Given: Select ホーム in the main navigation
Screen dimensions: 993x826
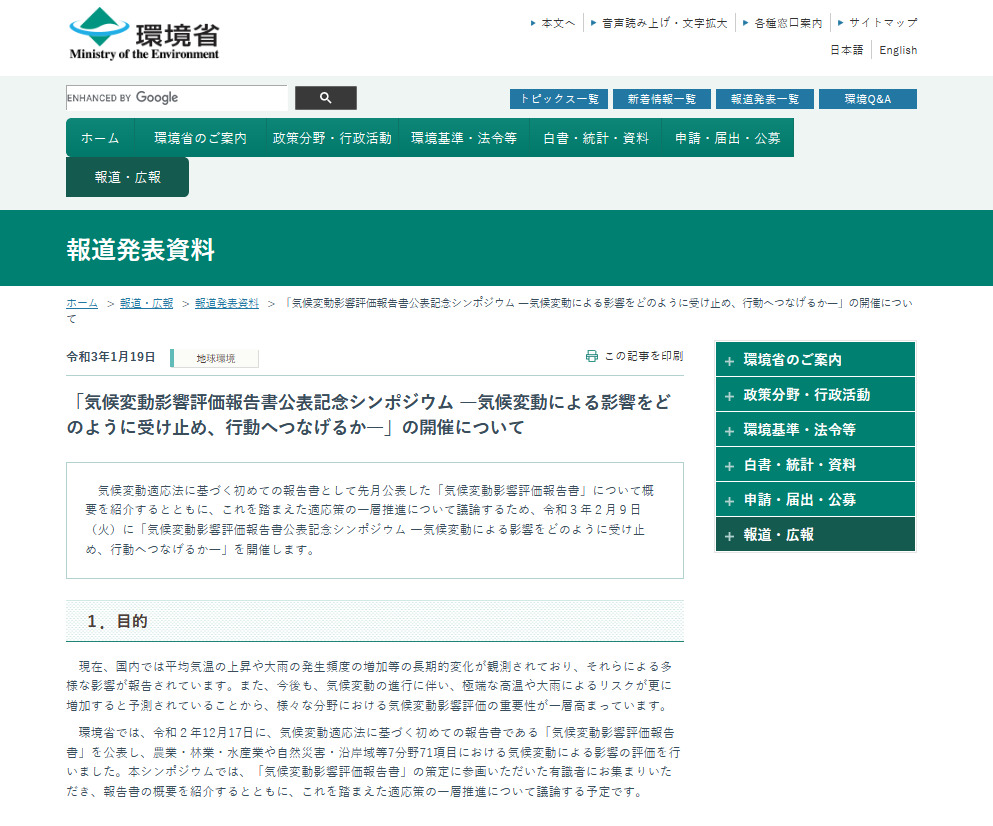Looking at the screenshot, I should point(99,137).
